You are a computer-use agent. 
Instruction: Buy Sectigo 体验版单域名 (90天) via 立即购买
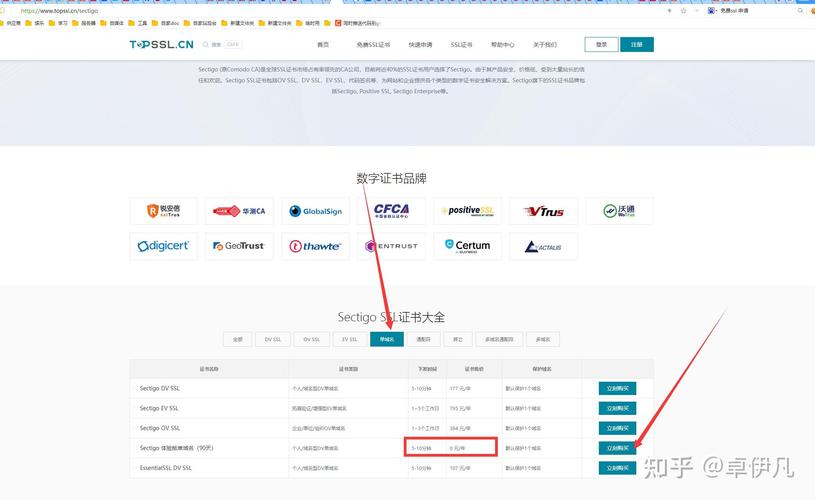click(x=617, y=448)
